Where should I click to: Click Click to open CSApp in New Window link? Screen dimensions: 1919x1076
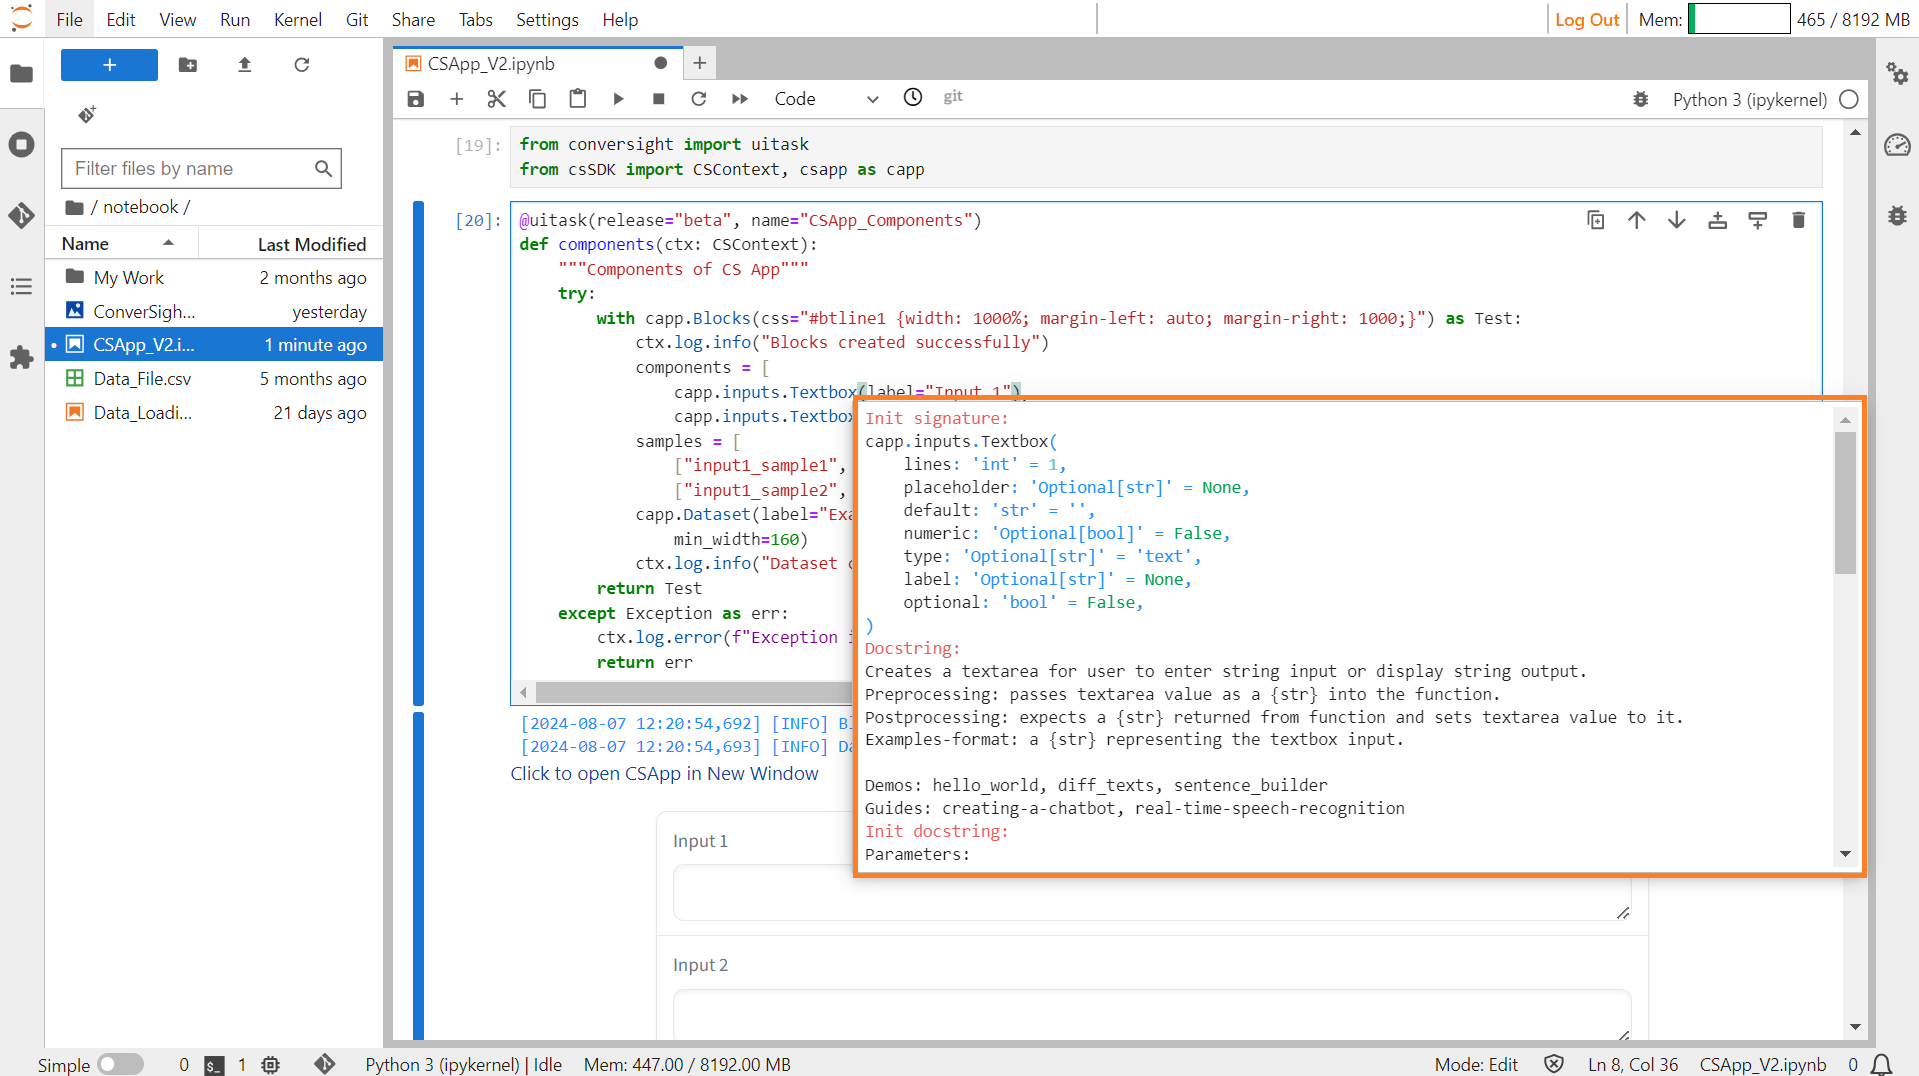tap(664, 773)
